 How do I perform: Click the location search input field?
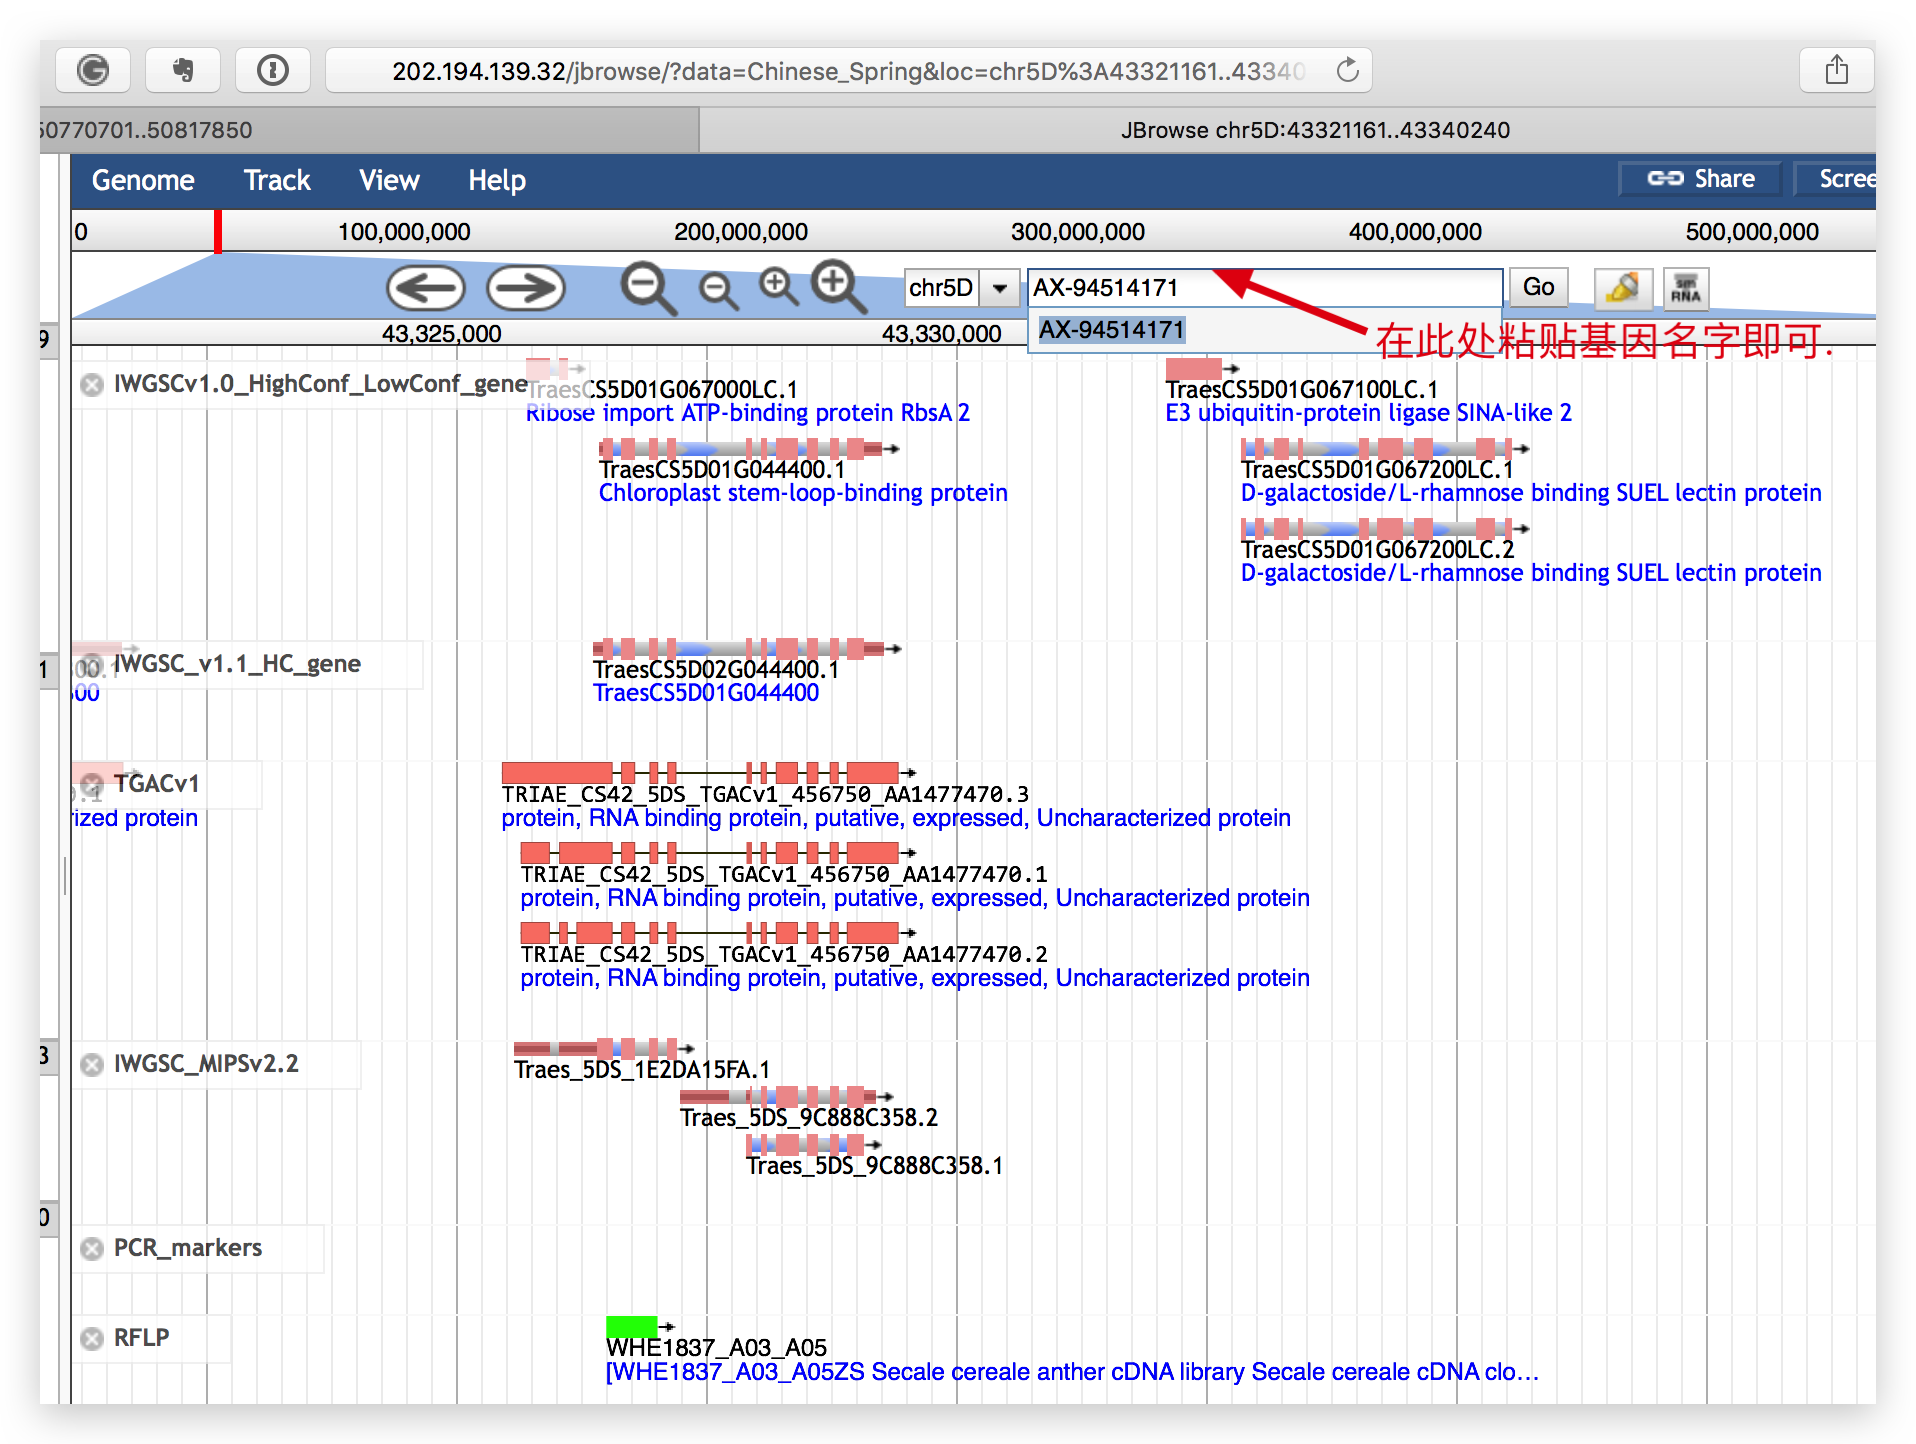coord(1265,288)
